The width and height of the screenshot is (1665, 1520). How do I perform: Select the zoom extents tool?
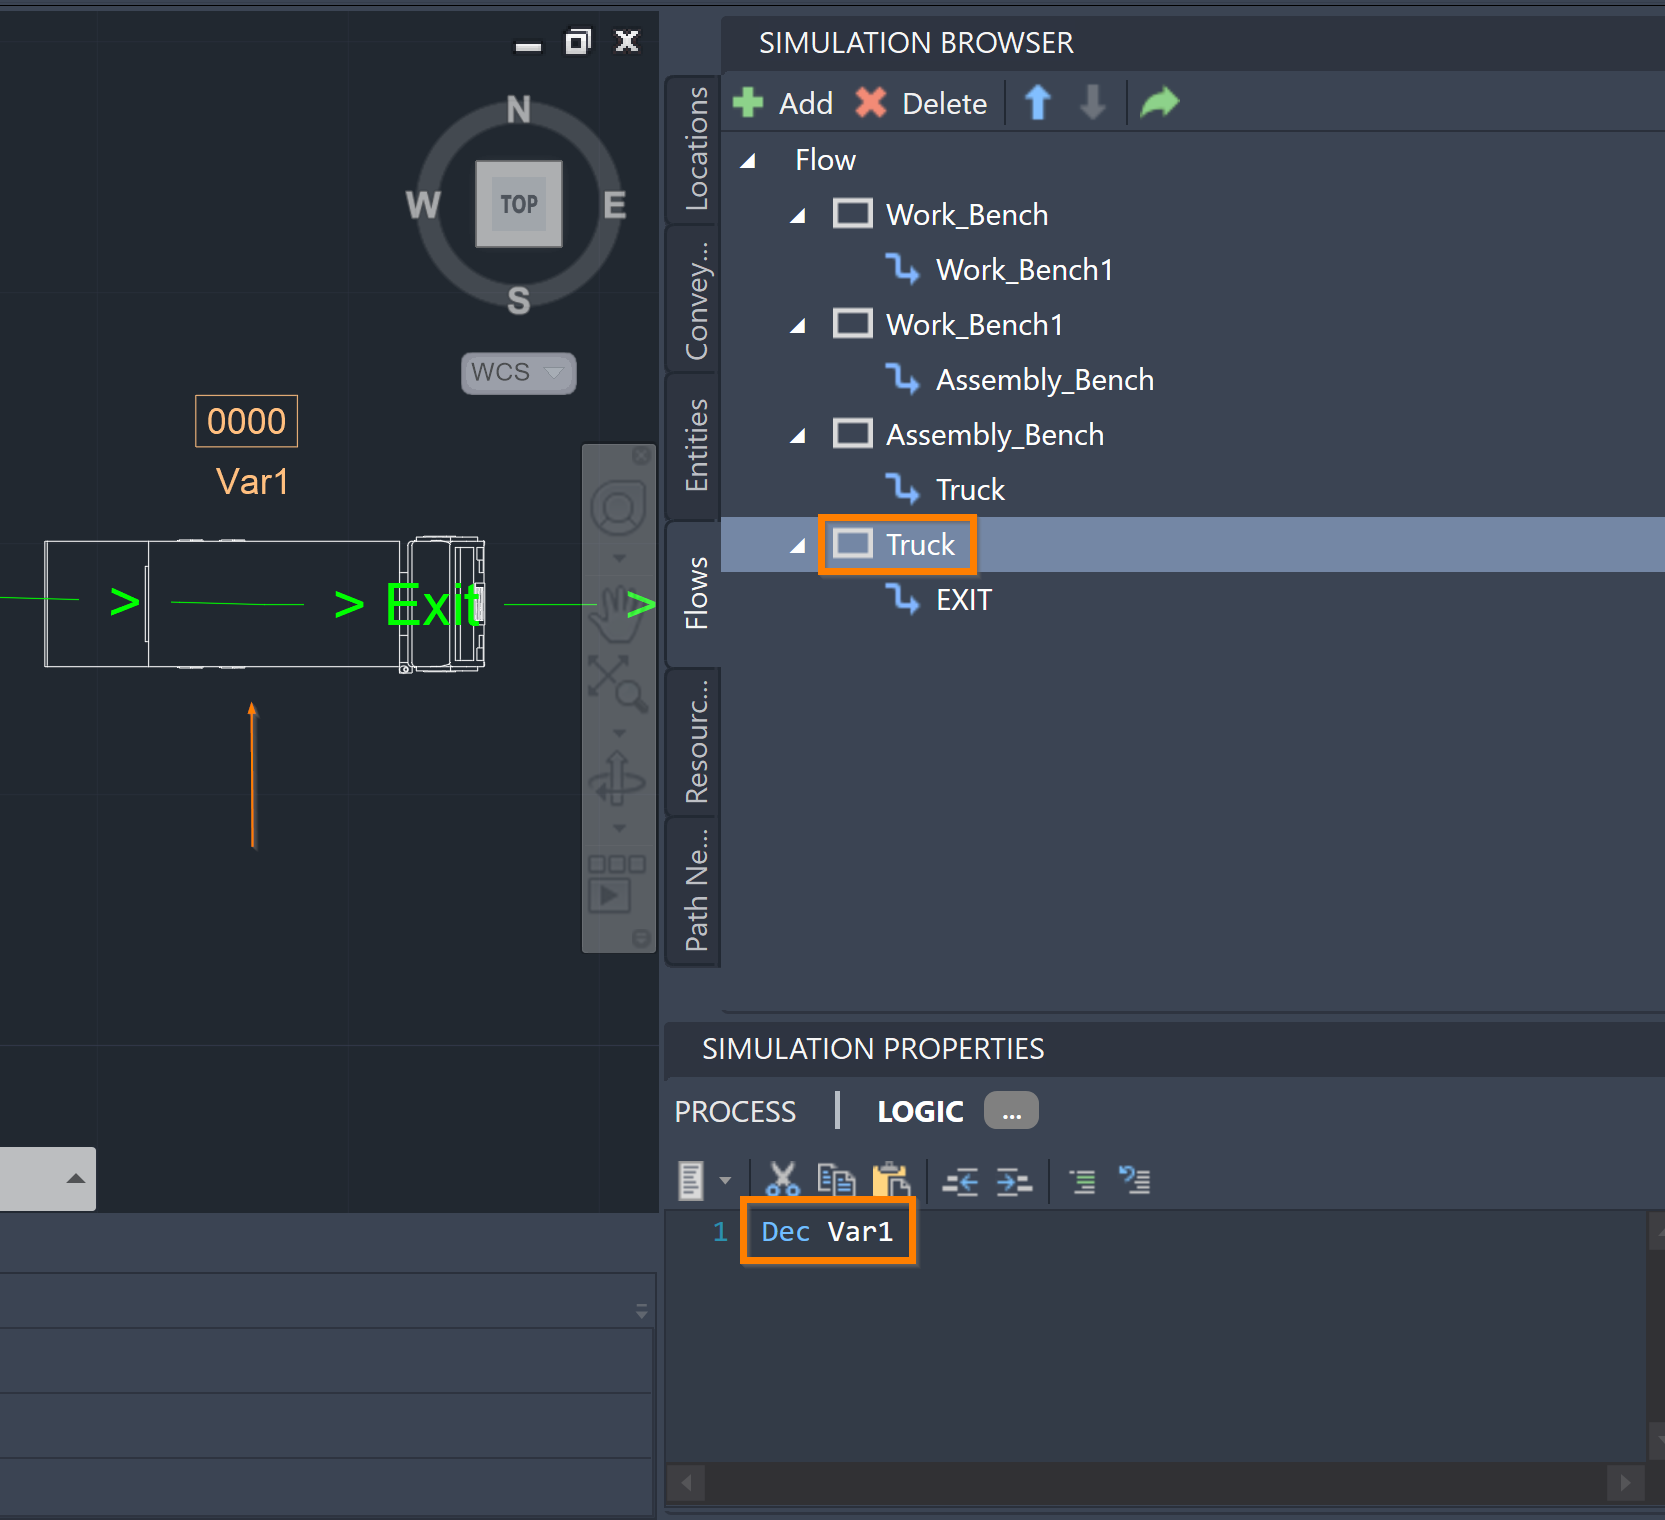[616, 682]
